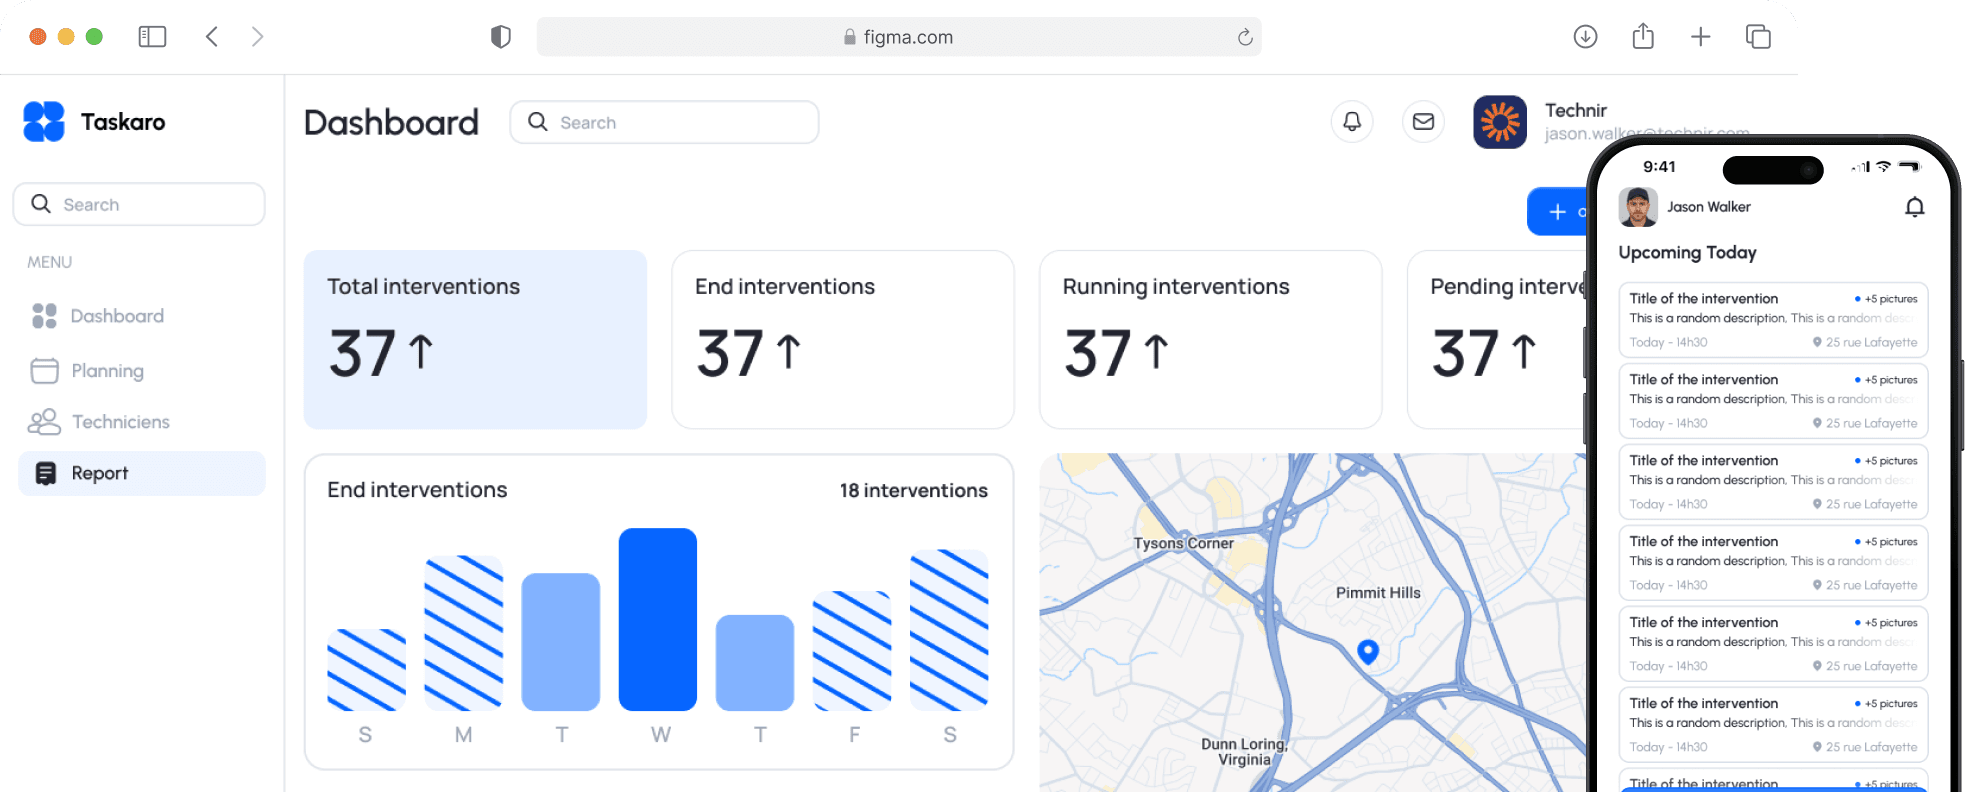Open dashboard notifications bell
Viewport: 1965px width, 792px height.
[1352, 122]
